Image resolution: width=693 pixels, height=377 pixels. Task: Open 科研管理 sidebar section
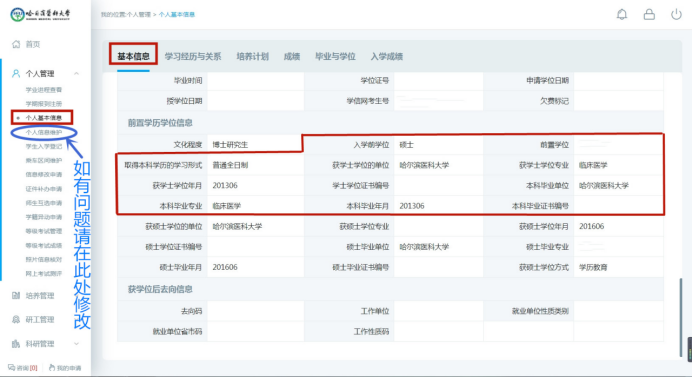click(40, 343)
